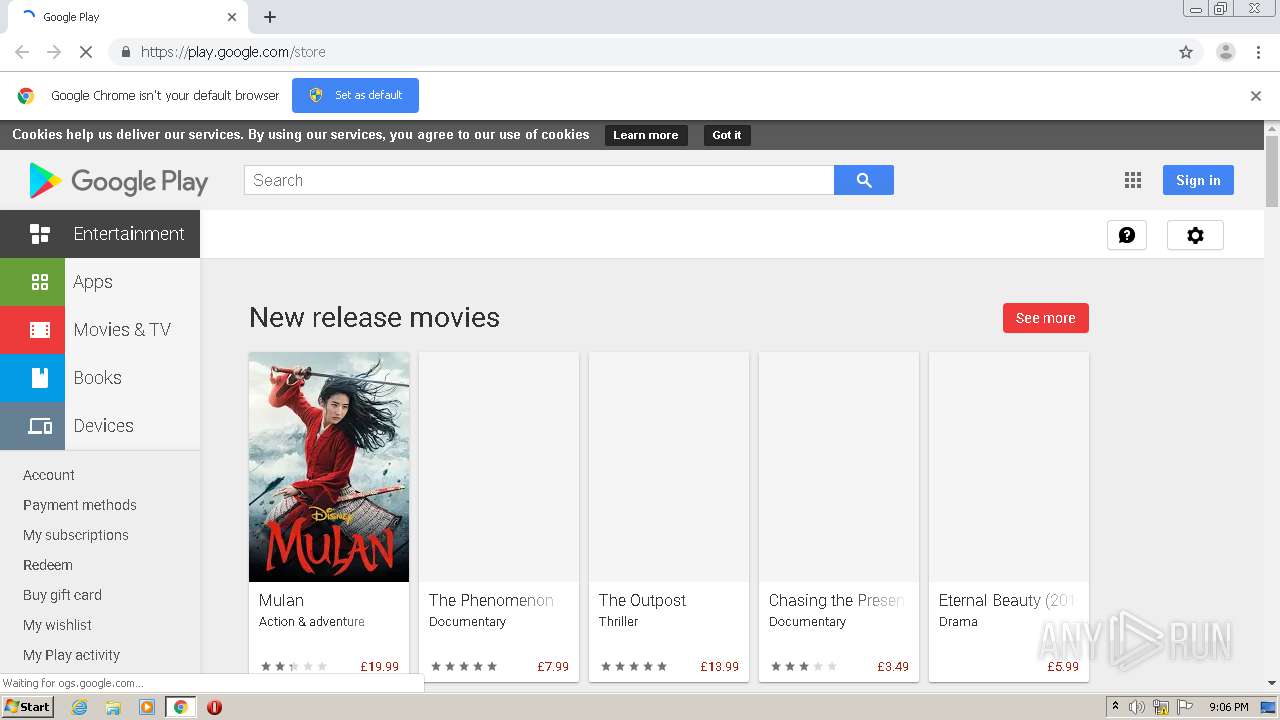1280x720 pixels.
Task: Click the browser forward arrow
Action: (54, 52)
